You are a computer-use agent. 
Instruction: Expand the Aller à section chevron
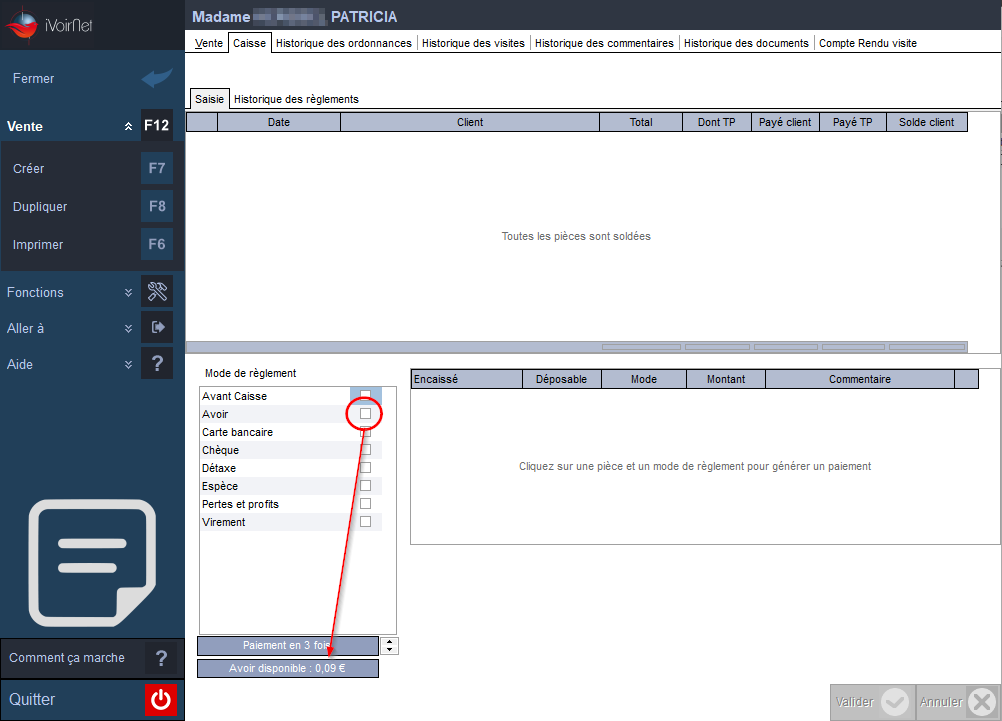point(128,329)
